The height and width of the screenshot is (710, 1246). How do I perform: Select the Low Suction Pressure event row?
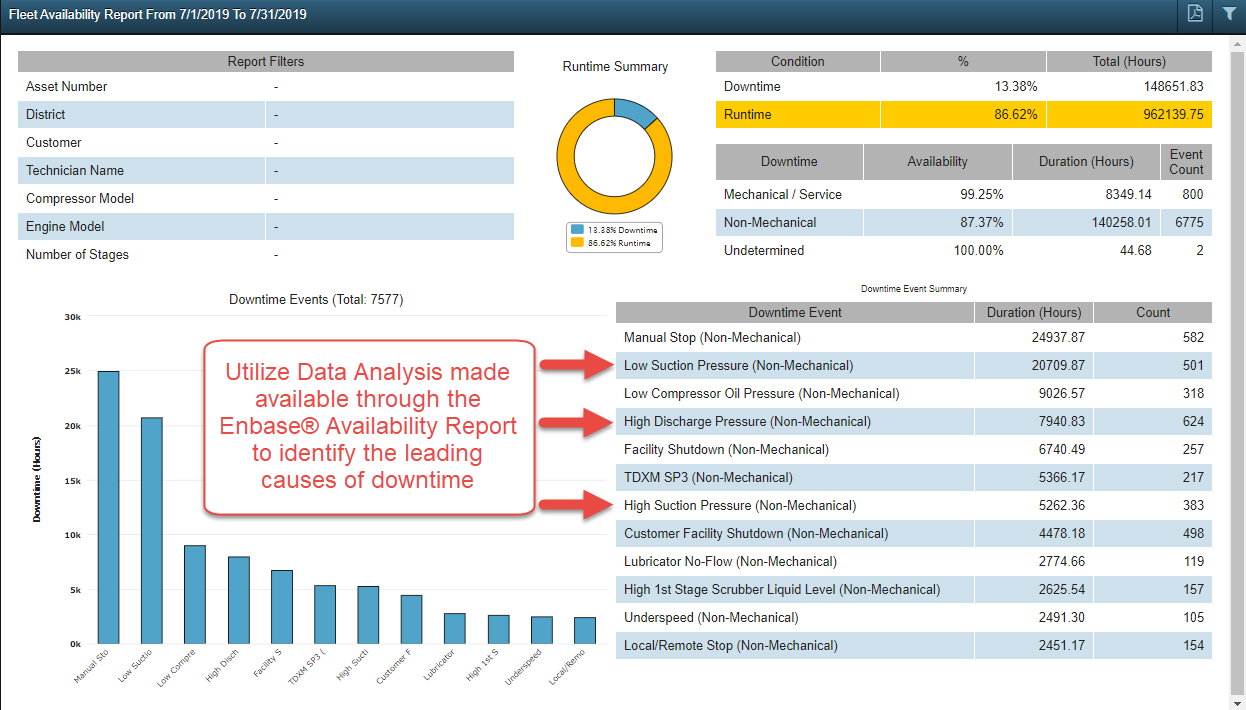tap(790, 365)
